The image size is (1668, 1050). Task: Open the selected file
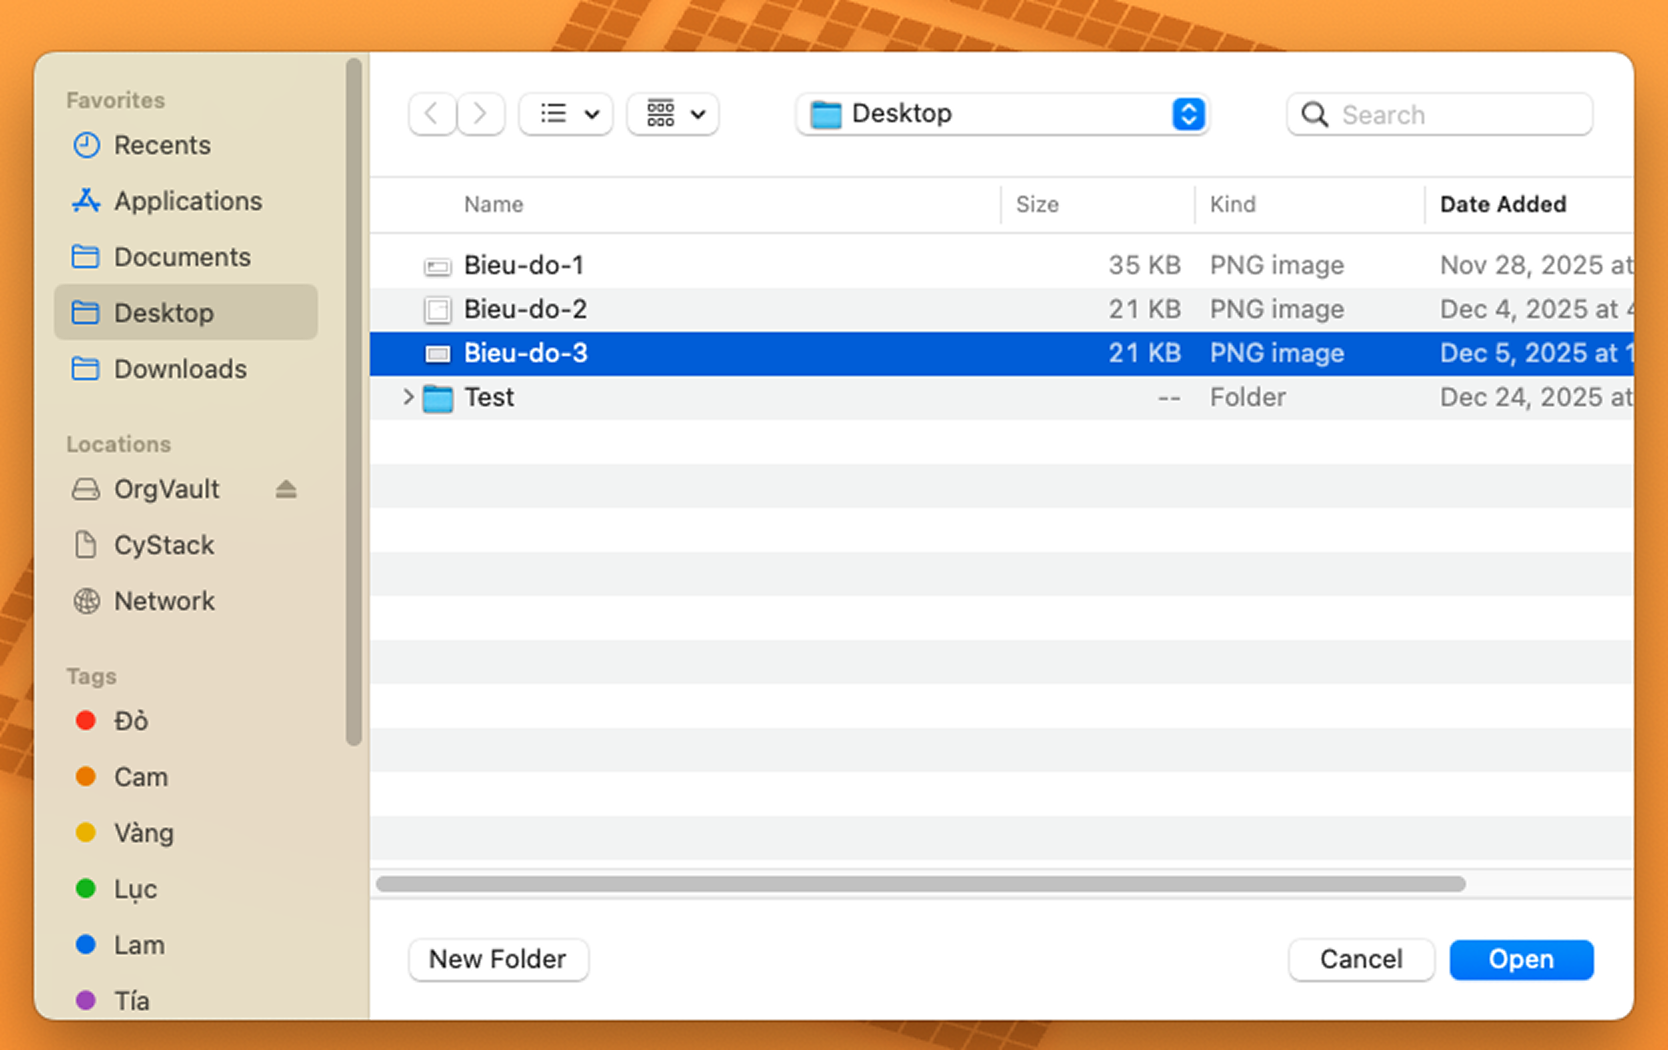[x=1521, y=959]
